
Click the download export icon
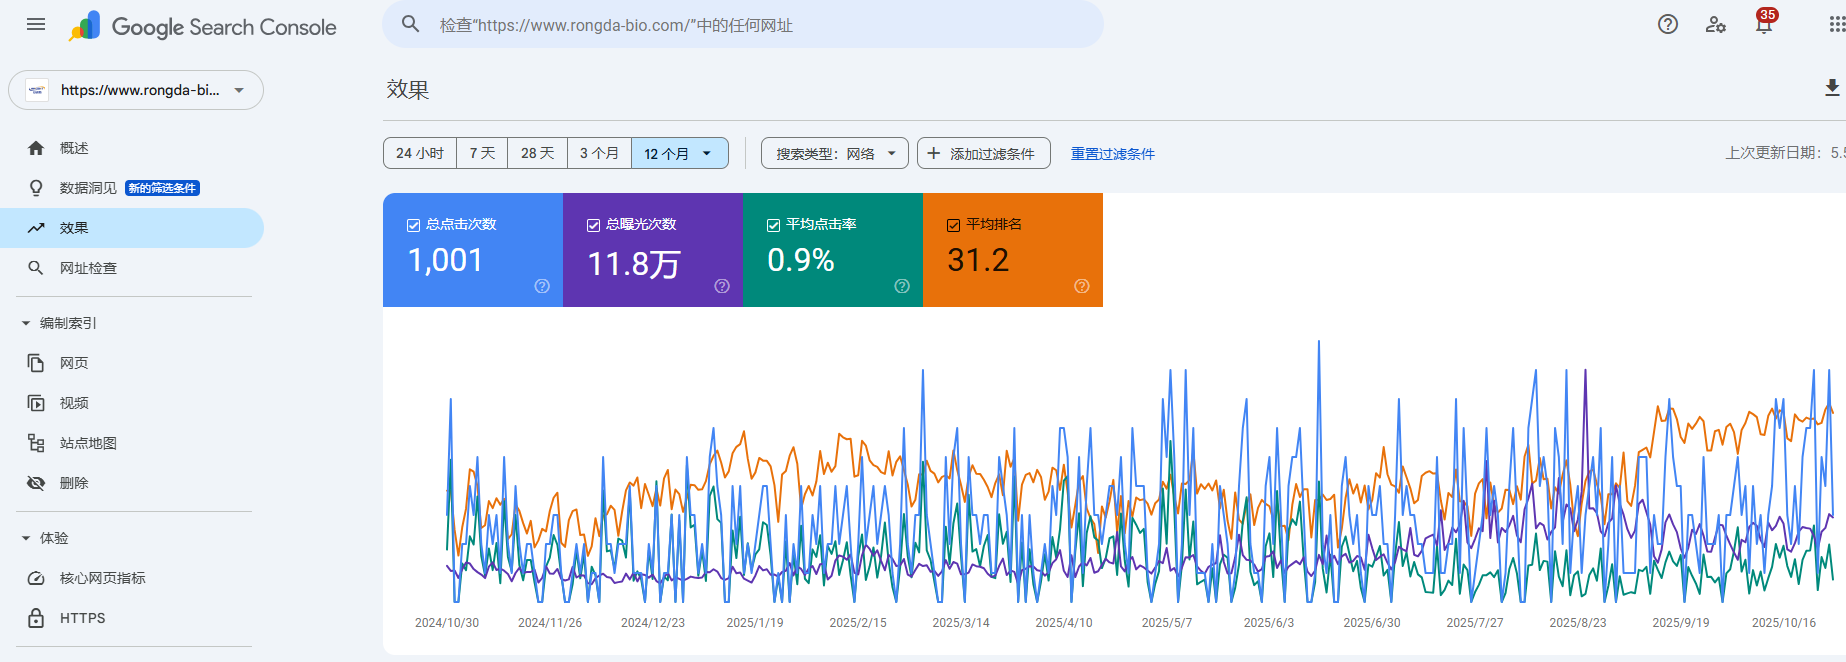point(1831,88)
